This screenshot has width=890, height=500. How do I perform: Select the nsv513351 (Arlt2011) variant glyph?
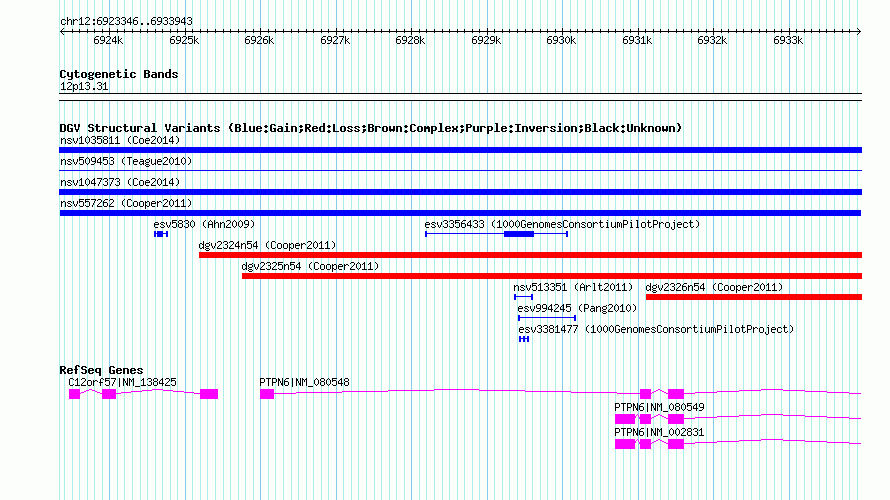pyautogui.click(x=523, y=297)
